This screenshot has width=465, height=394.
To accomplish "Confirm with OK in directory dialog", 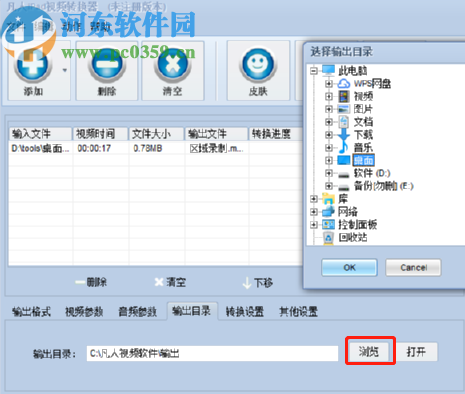I will 349,267.
